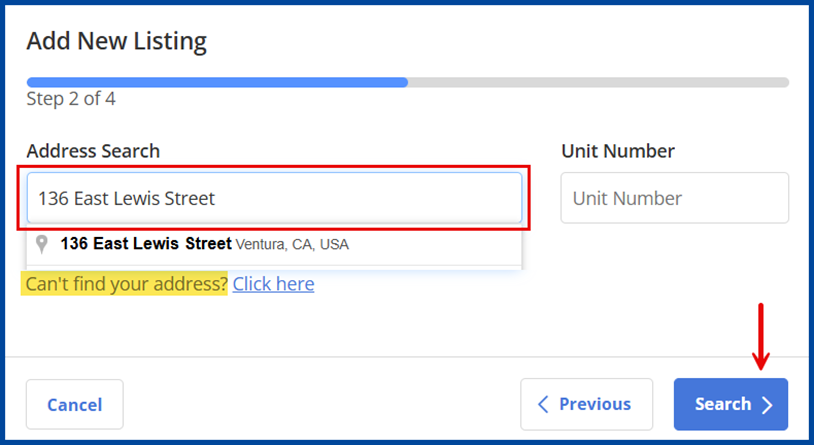Screen dimensions: 814x445
Task: Click the typed "136 East Lewis Street" text
Action: coord(126,198)
